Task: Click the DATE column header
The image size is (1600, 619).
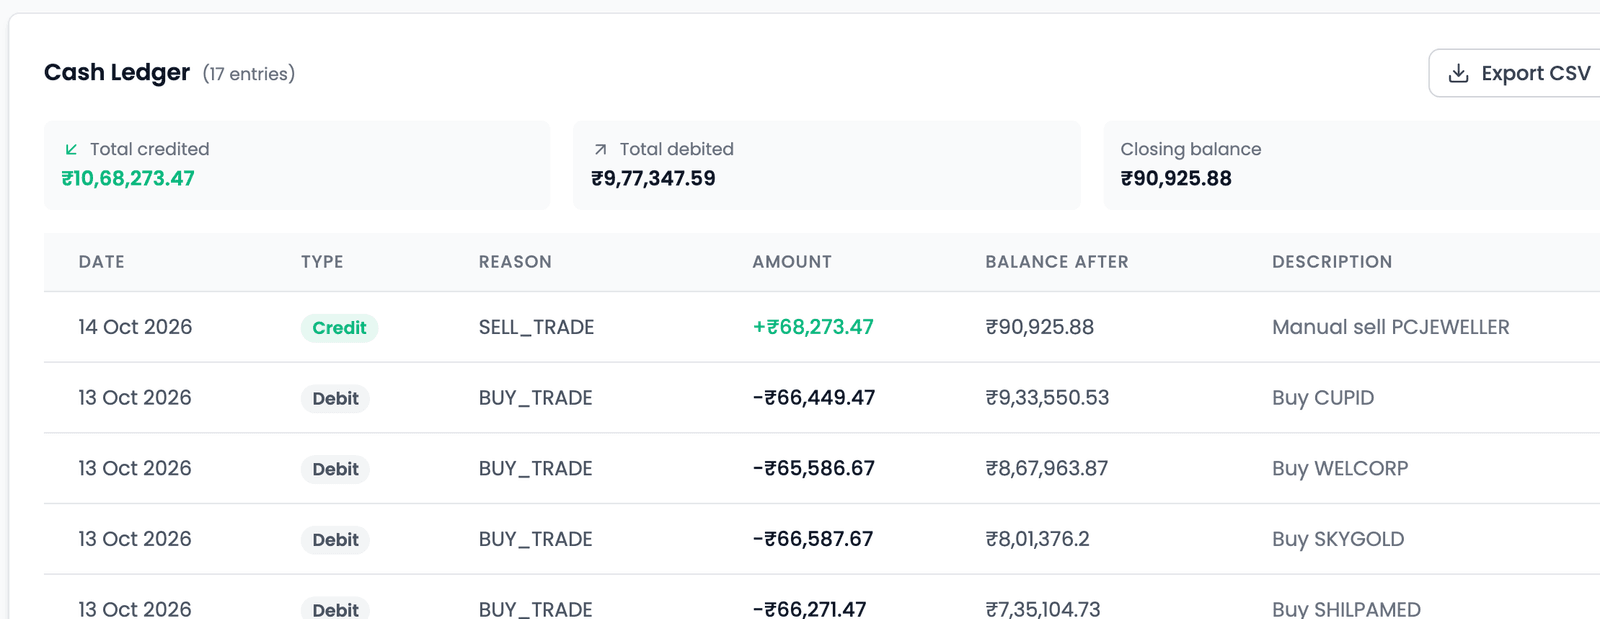Action: pos(102,262)
